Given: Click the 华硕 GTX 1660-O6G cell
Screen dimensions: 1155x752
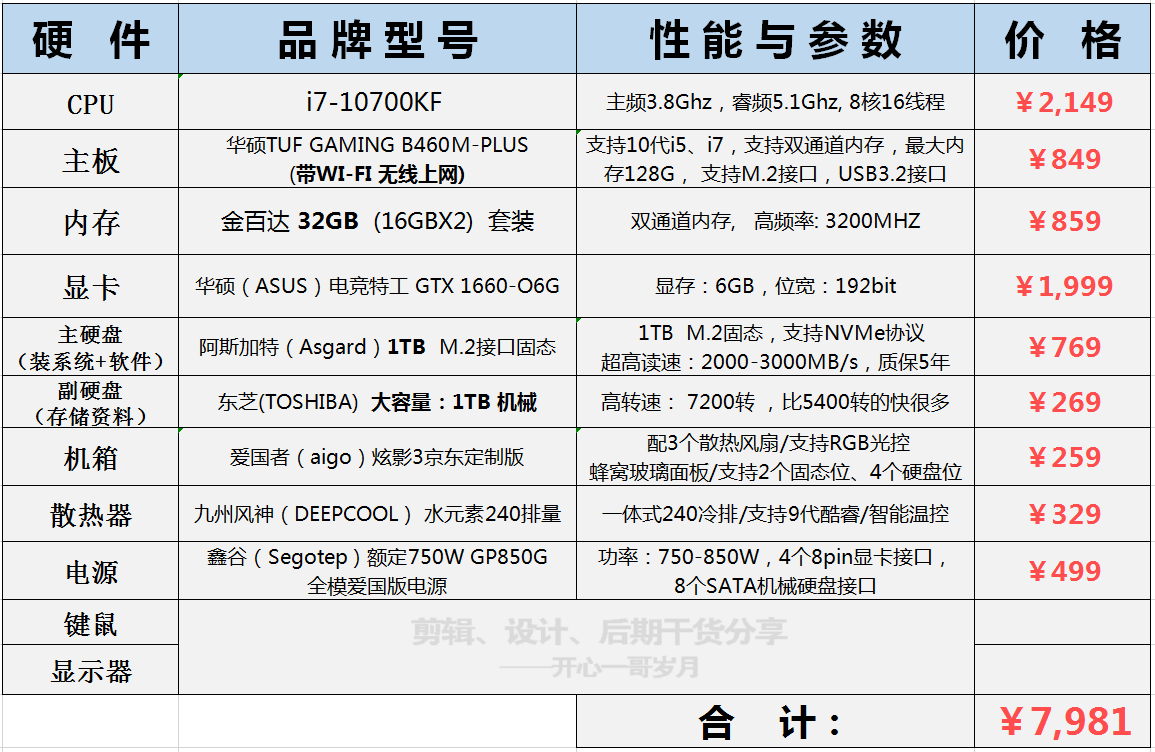Looking at the screenshot, I should pyautogui.click(x=377, y=286).
